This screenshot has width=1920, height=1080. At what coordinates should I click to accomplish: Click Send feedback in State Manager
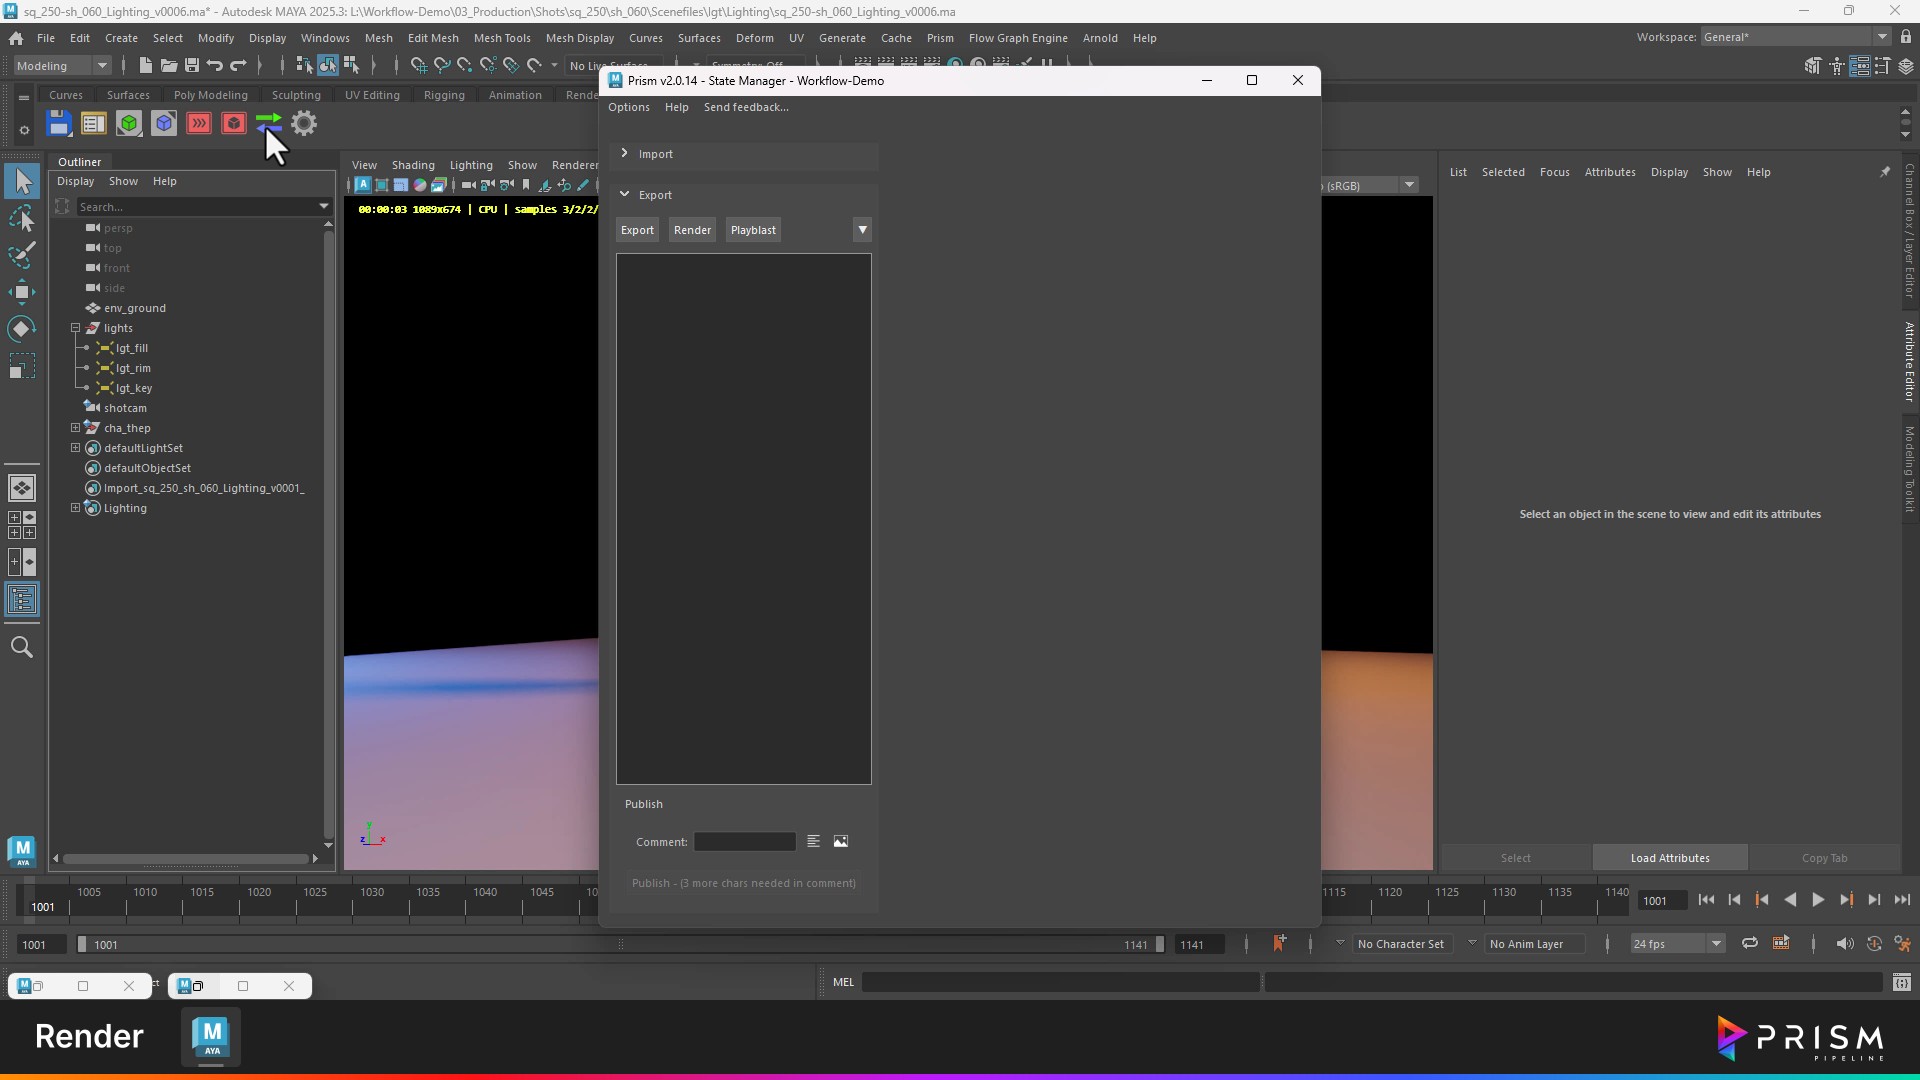point(746,107)
